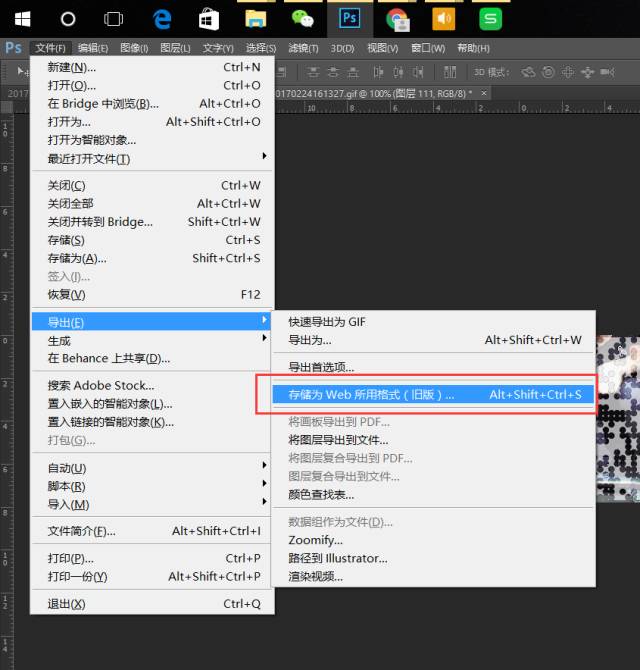Open the Microsoft Store taskbar icon

pos(209,18)
